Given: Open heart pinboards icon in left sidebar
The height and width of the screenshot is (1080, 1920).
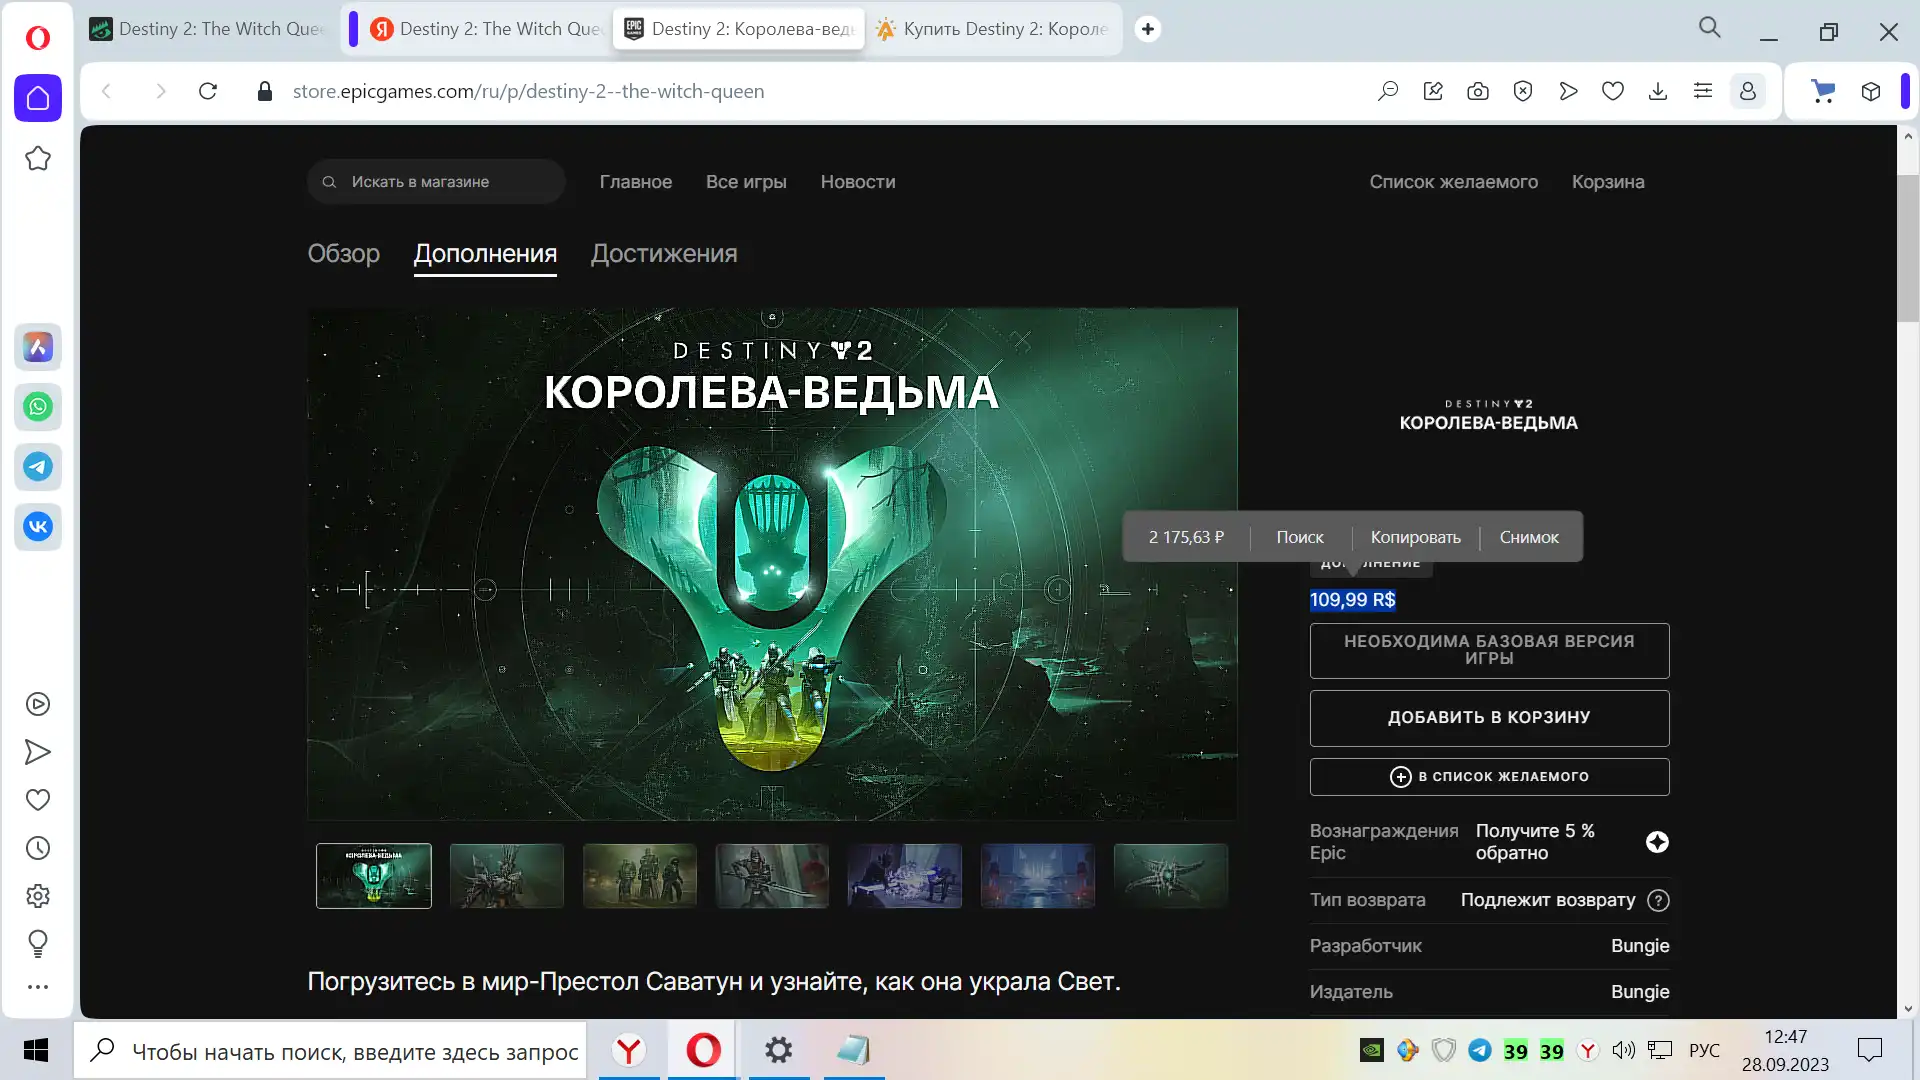Looking at the screenshot, I should (38, 800).
